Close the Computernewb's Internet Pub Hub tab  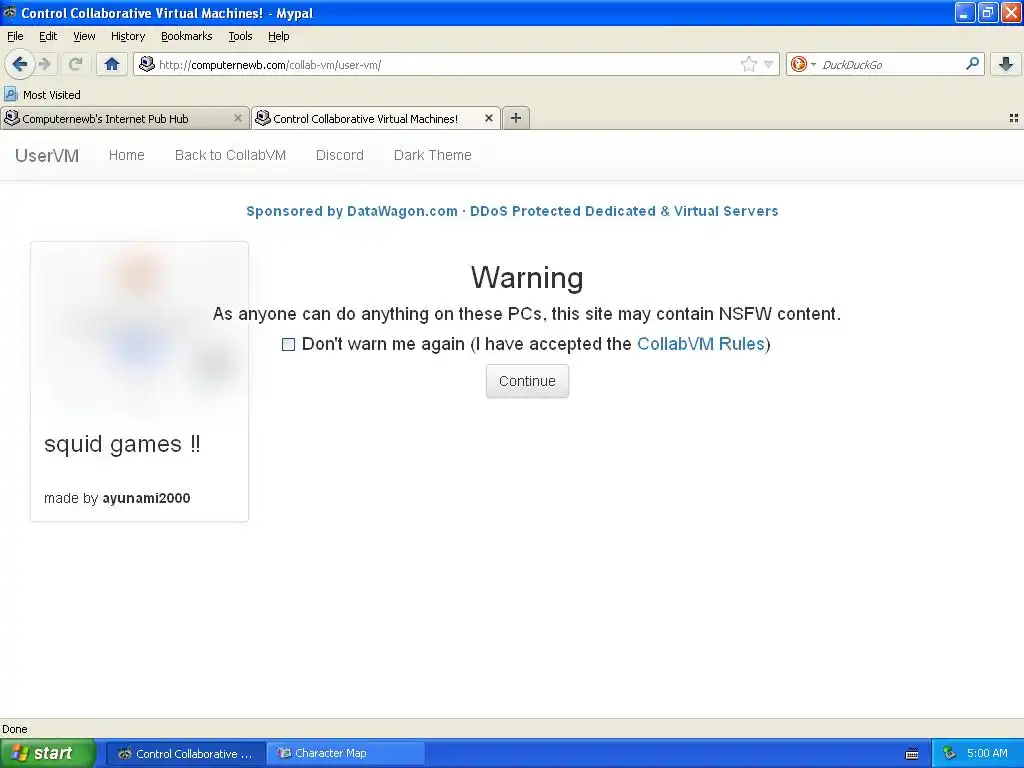(238, 118)
